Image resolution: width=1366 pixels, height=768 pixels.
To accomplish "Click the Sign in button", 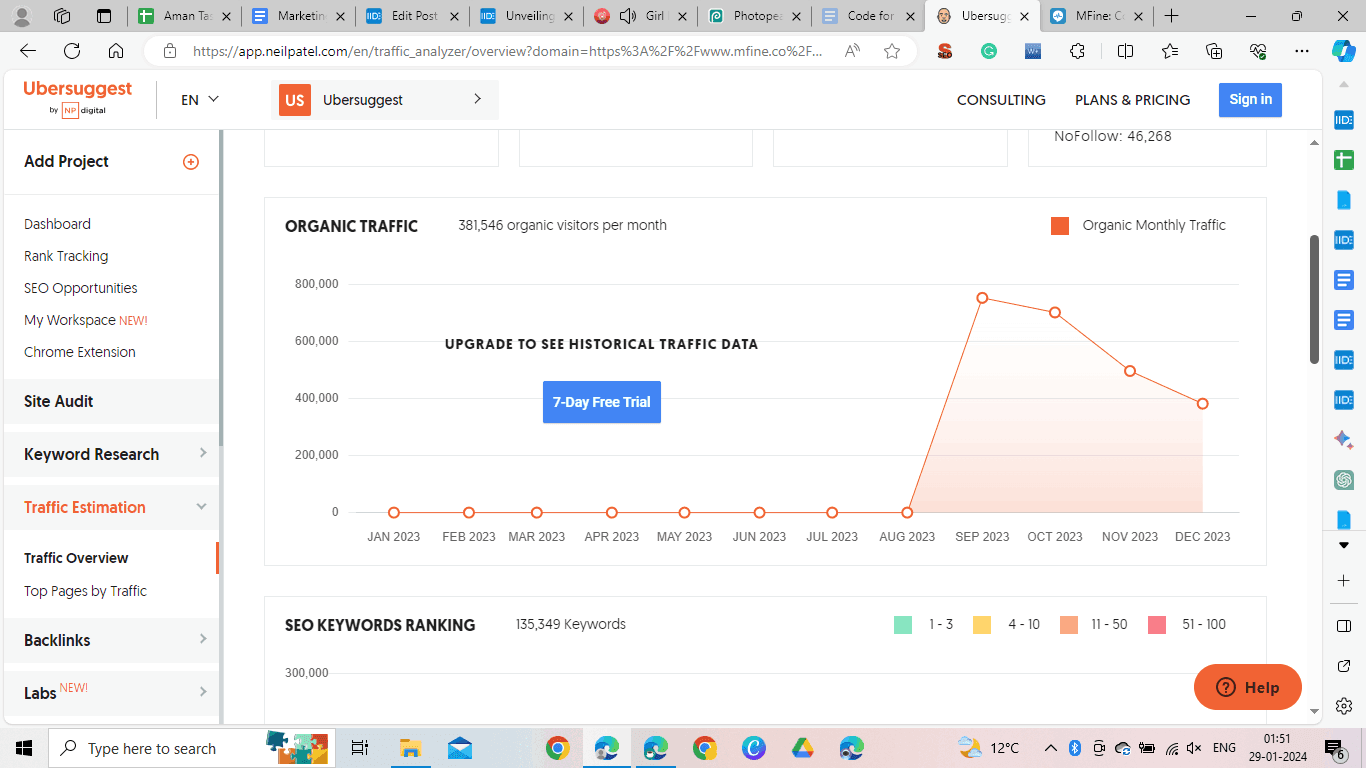I will coord(1250,100).
